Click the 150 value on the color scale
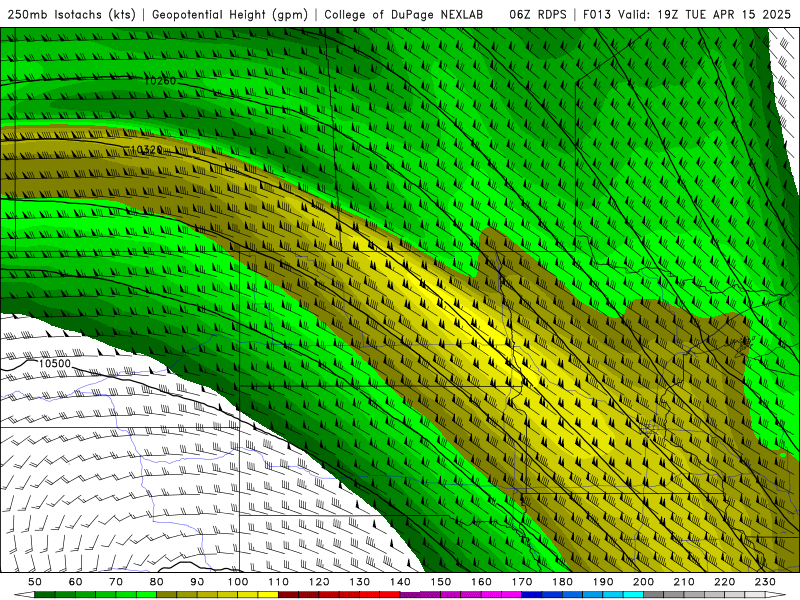Image resolution: width=800 pixels, height=600 pixels. tap(441, 582)
